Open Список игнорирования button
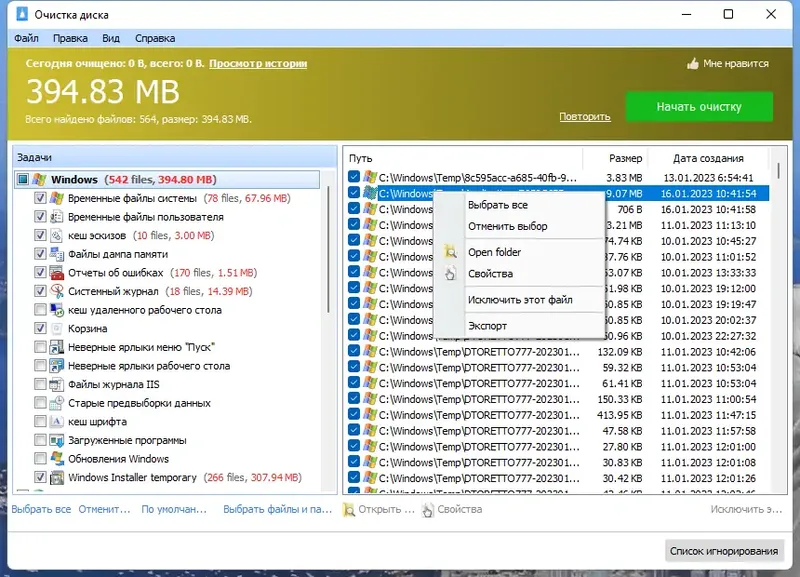This screenshot has height=577, width=800. coord(724,551)
